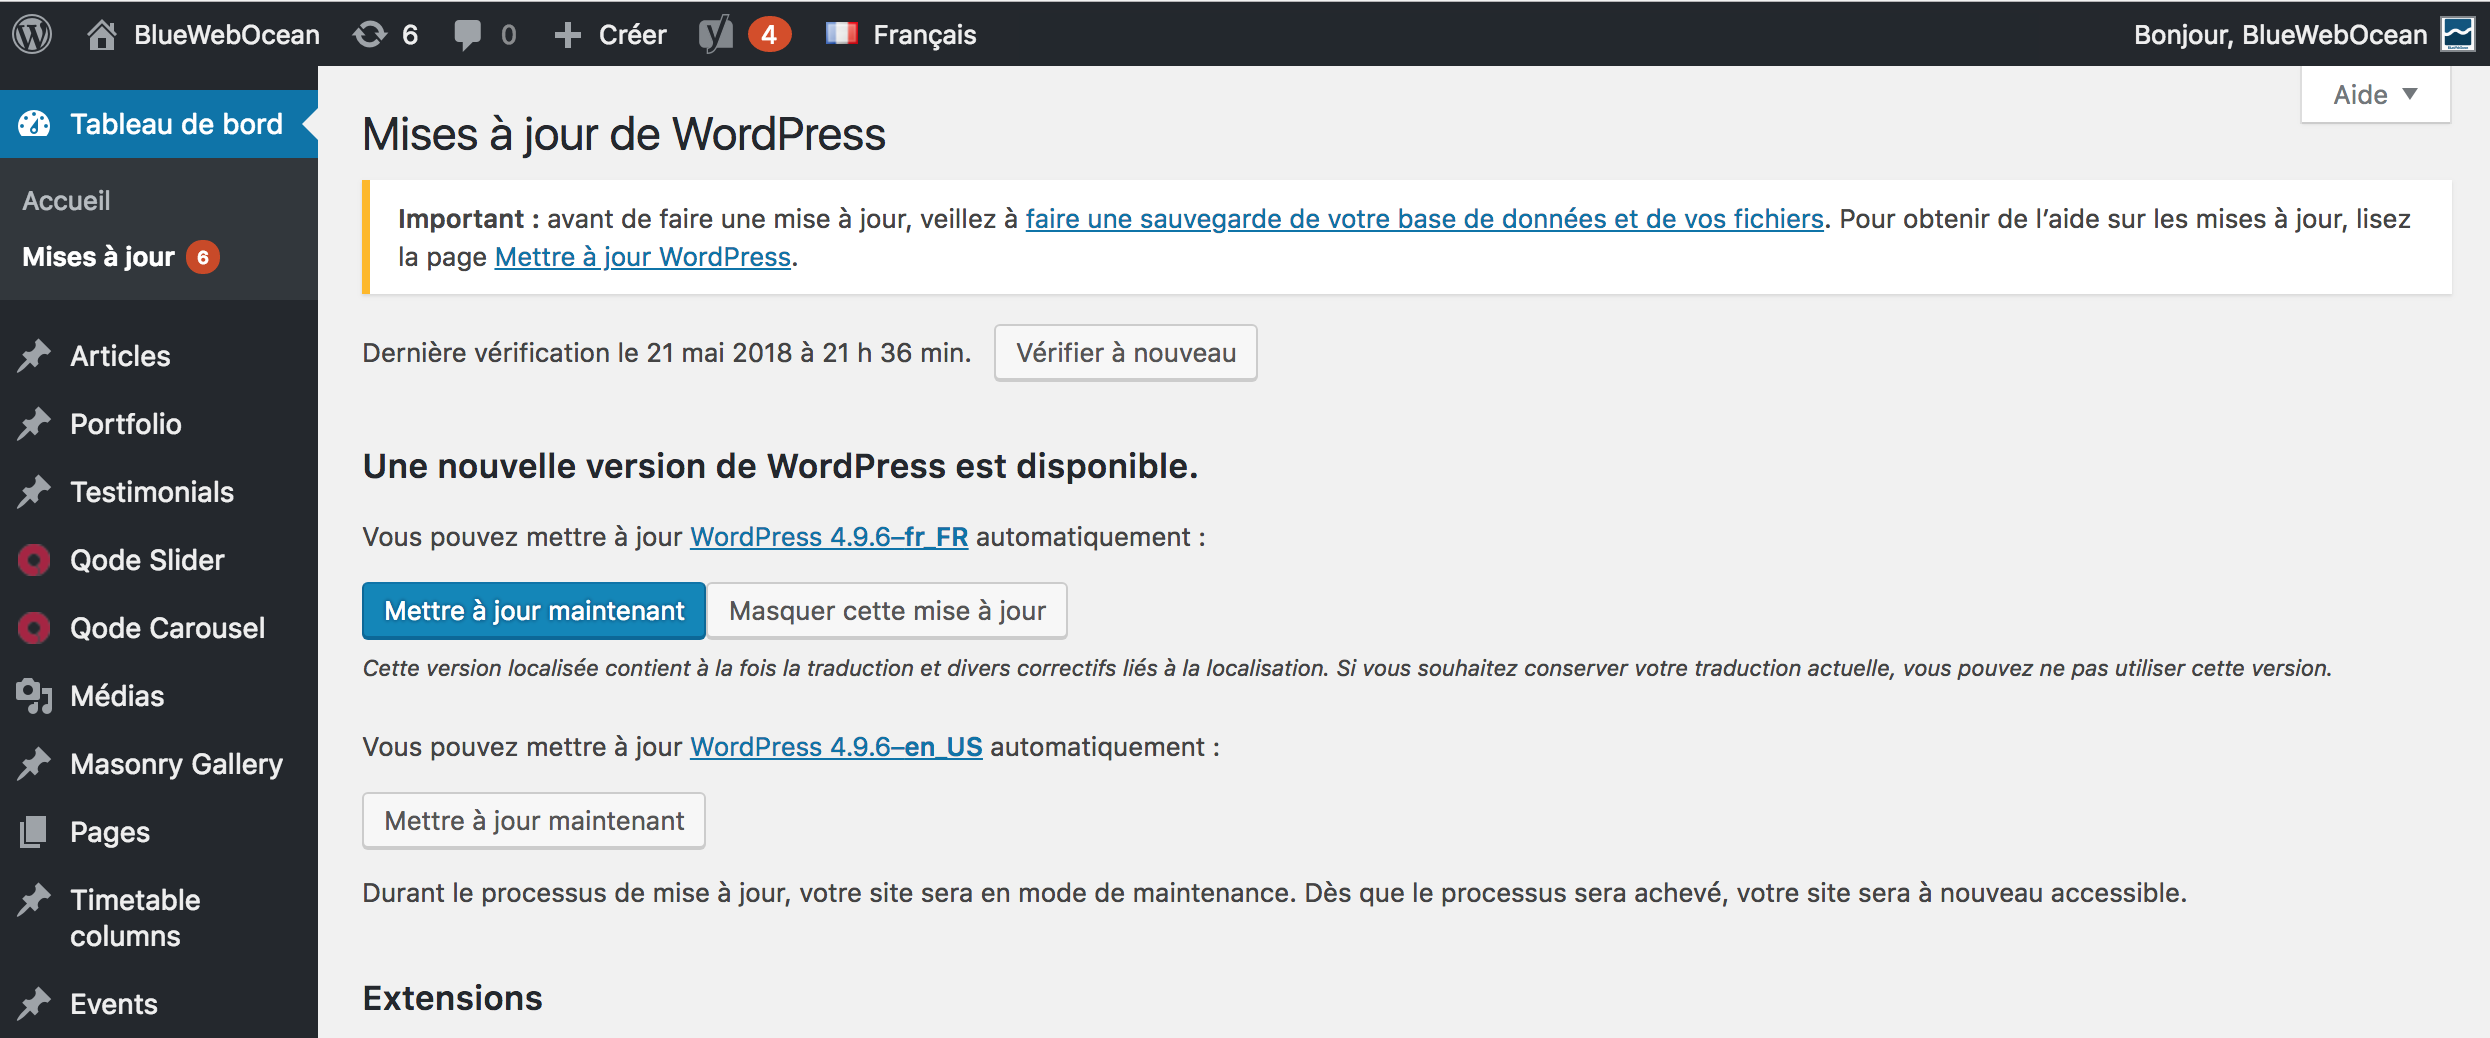Click the Qode Carousel red circle icon
2490x1038 pixels.
click(34, 628)
